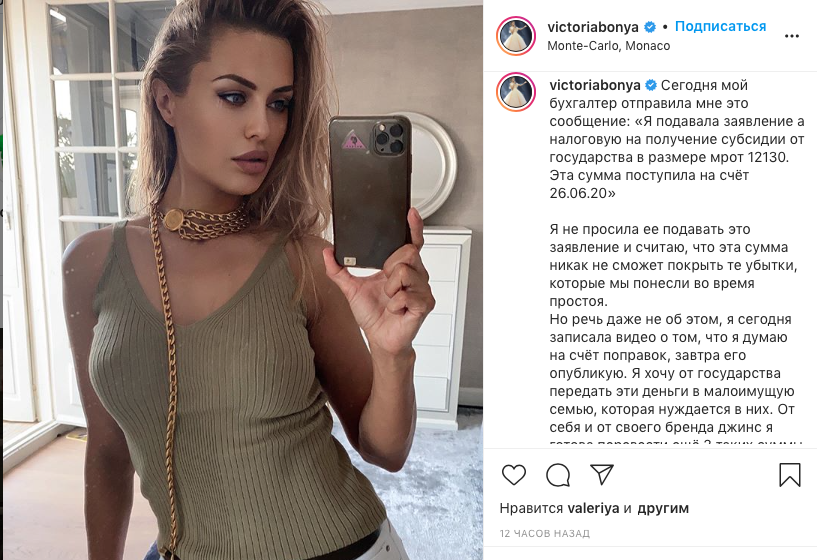Click verified badge next to header username
This screenshot has height=560, width=817.
coord(650,27)
